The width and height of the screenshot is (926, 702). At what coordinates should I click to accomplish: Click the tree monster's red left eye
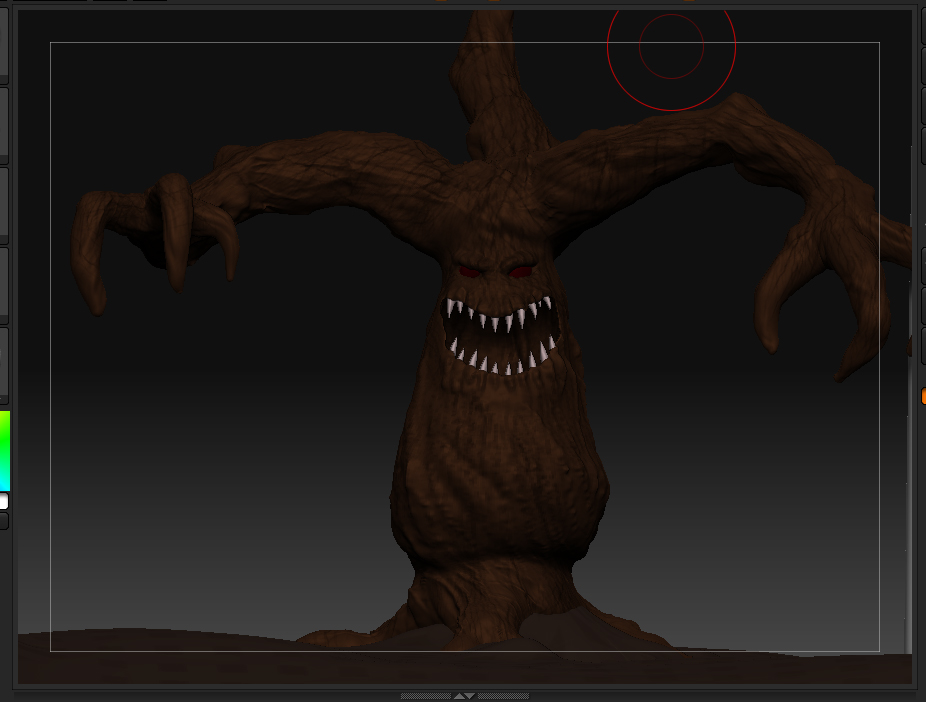[470, 272]
